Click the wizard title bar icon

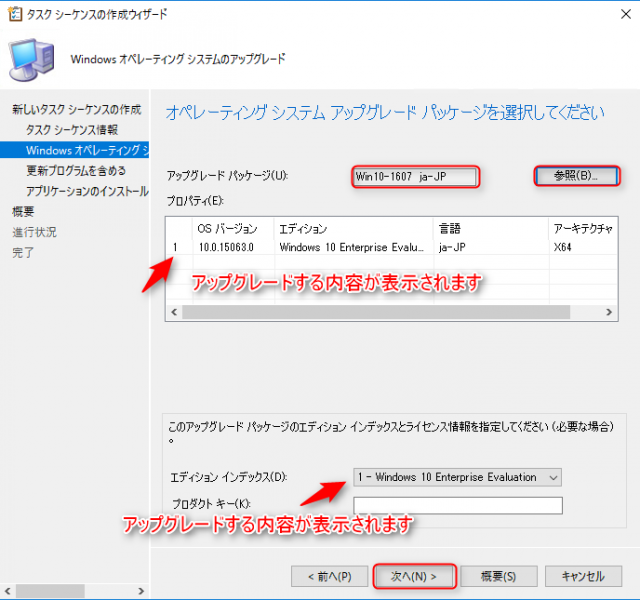point(13,14)
